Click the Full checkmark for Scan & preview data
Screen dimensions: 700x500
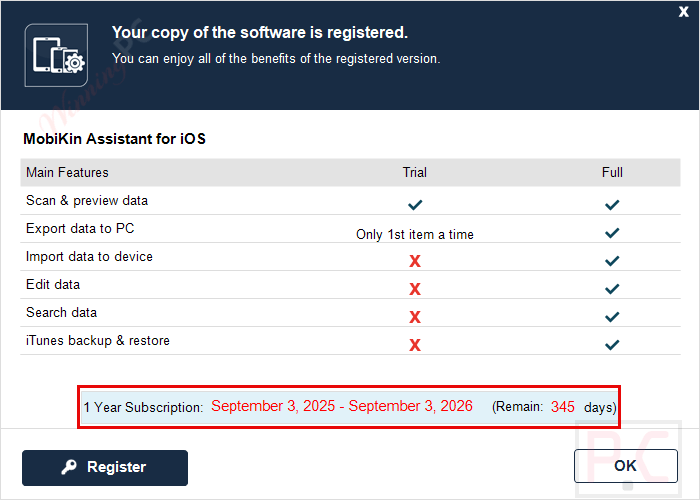(612, 205)
